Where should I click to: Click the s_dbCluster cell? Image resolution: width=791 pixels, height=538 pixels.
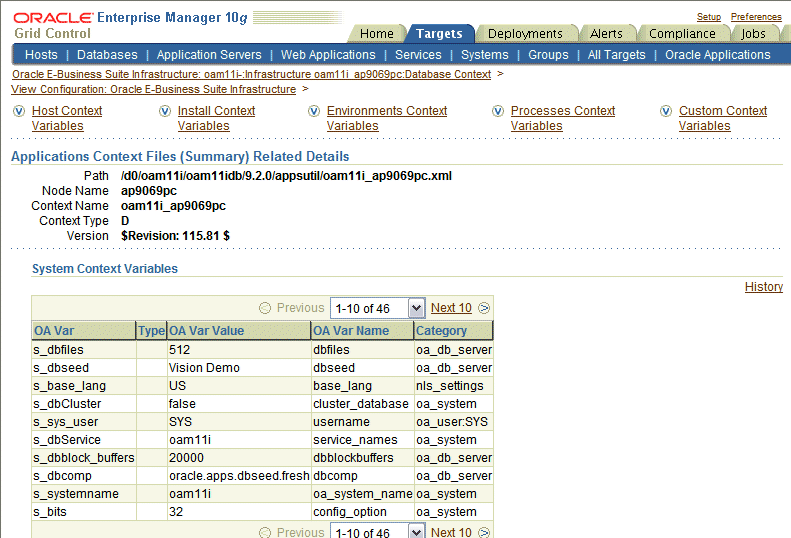coord(84,404)
